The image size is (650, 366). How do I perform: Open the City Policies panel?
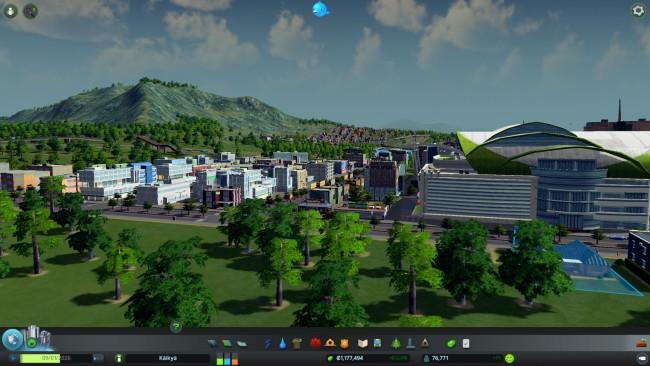click(x=466, y=344)
